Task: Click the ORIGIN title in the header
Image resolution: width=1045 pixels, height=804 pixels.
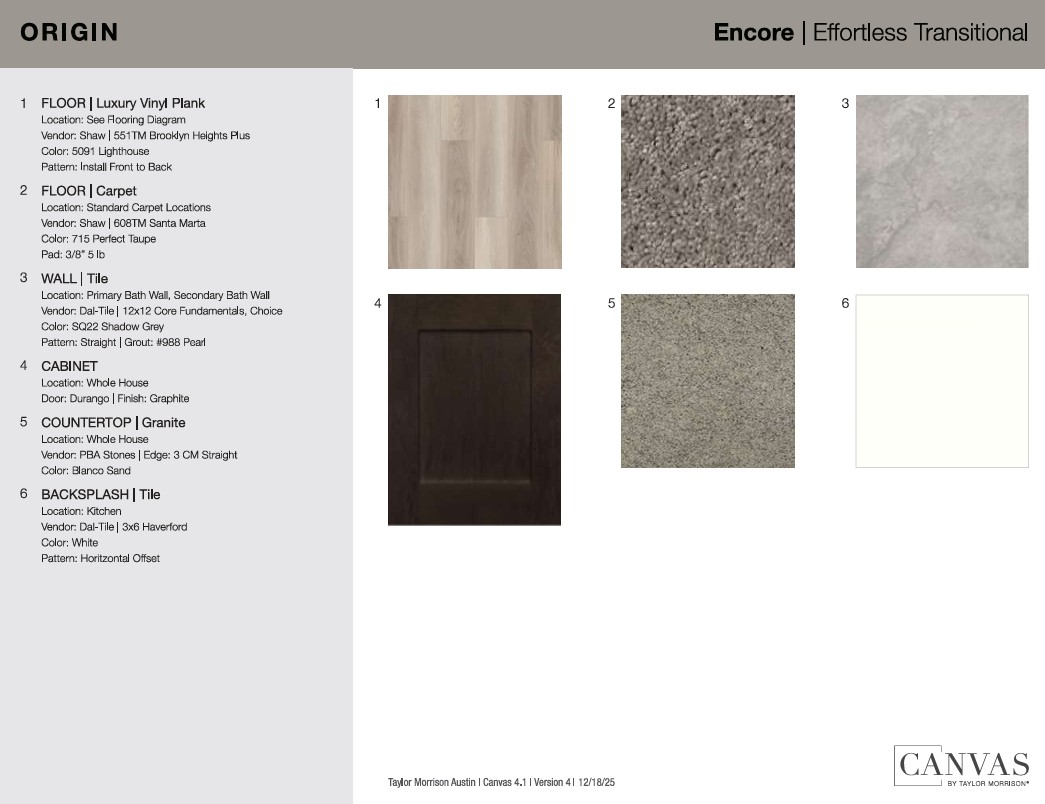Action: [x=69, y=32]
